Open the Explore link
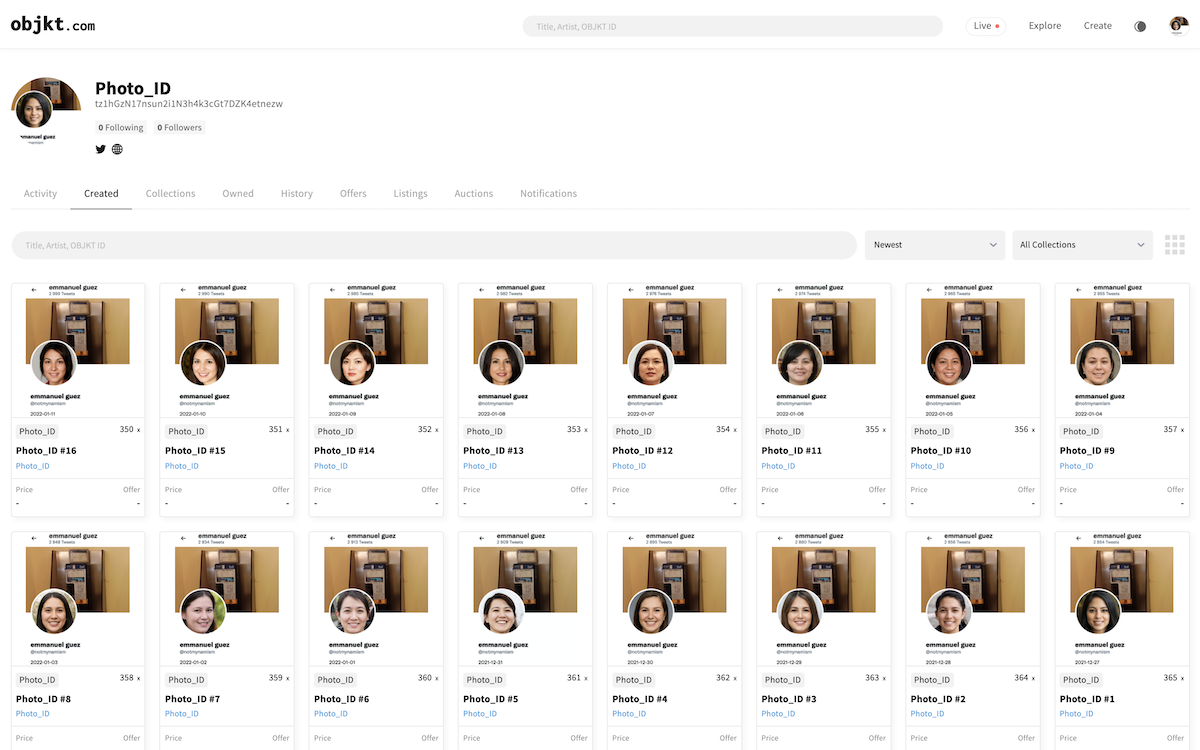 tap(1045, 26)
